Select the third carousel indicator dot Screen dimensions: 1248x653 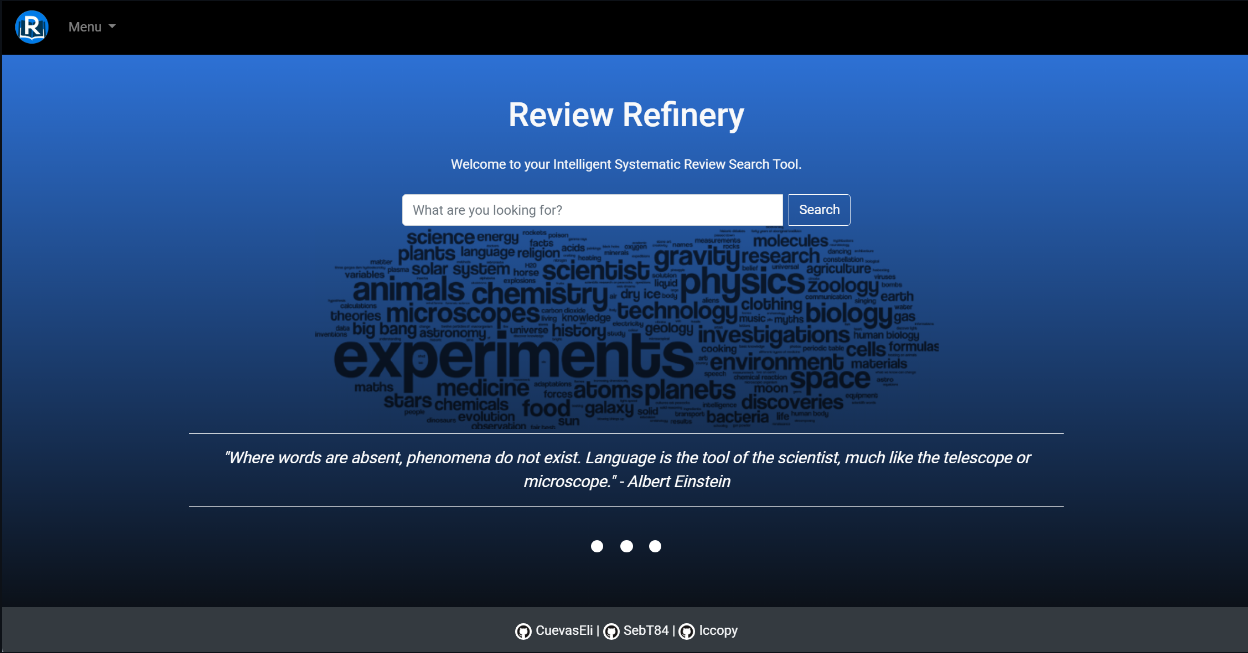pos(655,546)
